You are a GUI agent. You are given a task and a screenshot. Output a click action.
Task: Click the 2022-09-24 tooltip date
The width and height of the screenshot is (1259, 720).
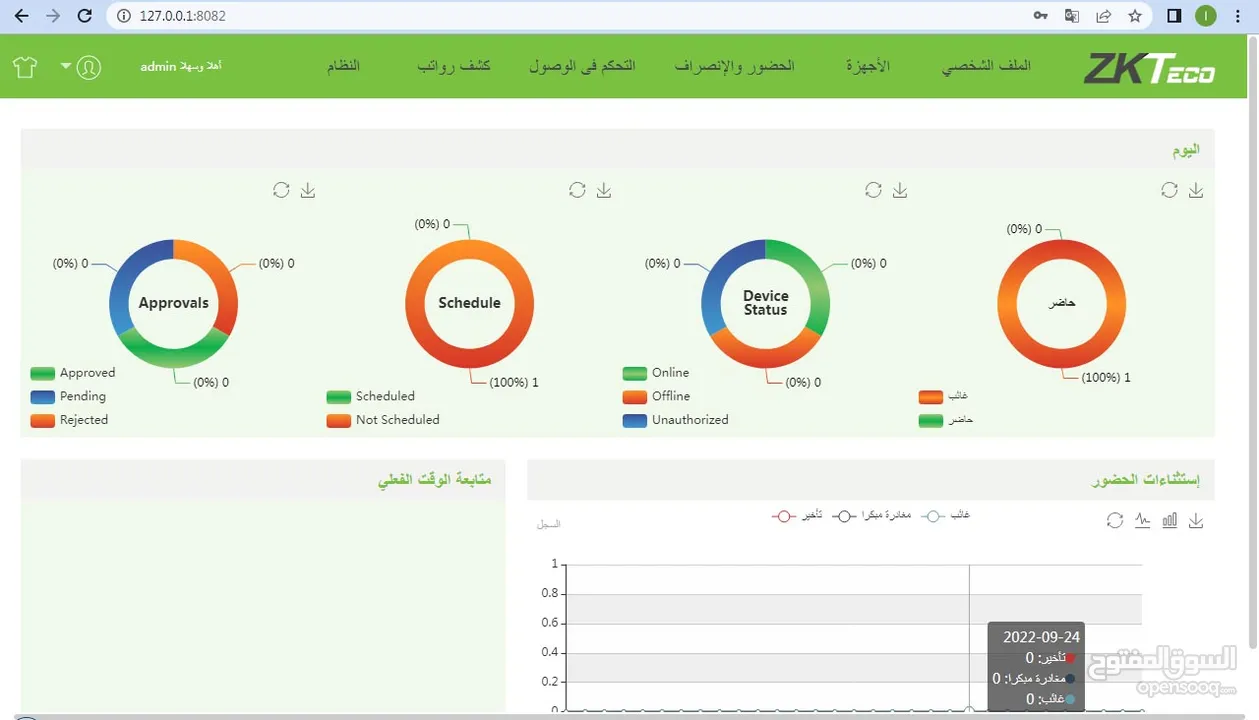tap(1041, 637)
